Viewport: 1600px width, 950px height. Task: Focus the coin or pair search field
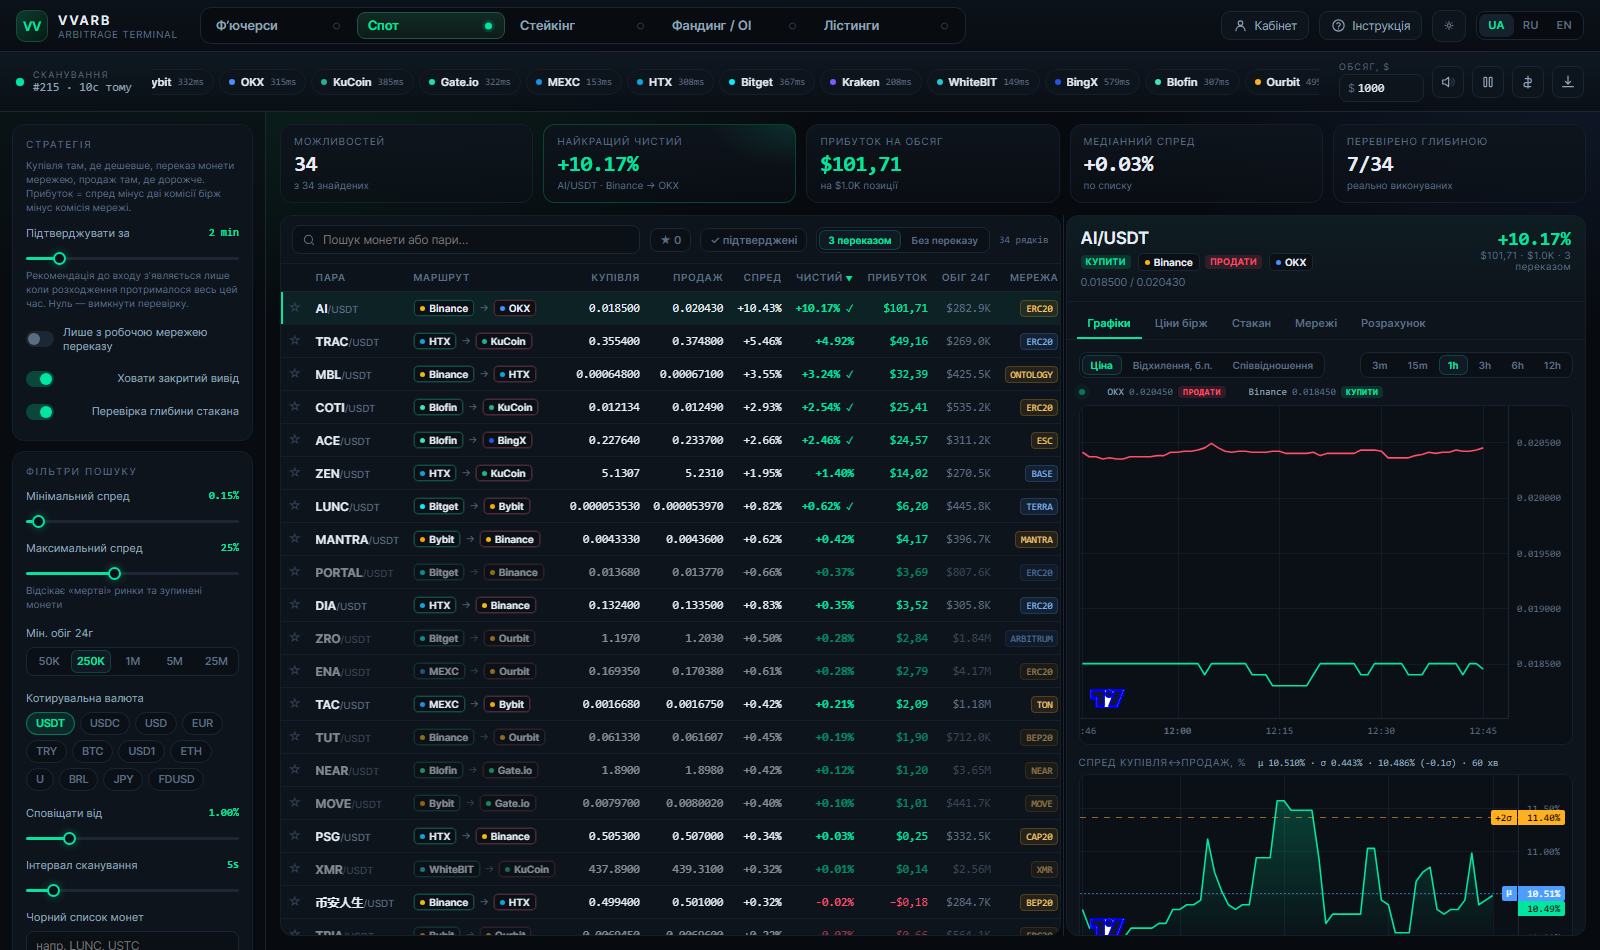[x=466, y=240]
